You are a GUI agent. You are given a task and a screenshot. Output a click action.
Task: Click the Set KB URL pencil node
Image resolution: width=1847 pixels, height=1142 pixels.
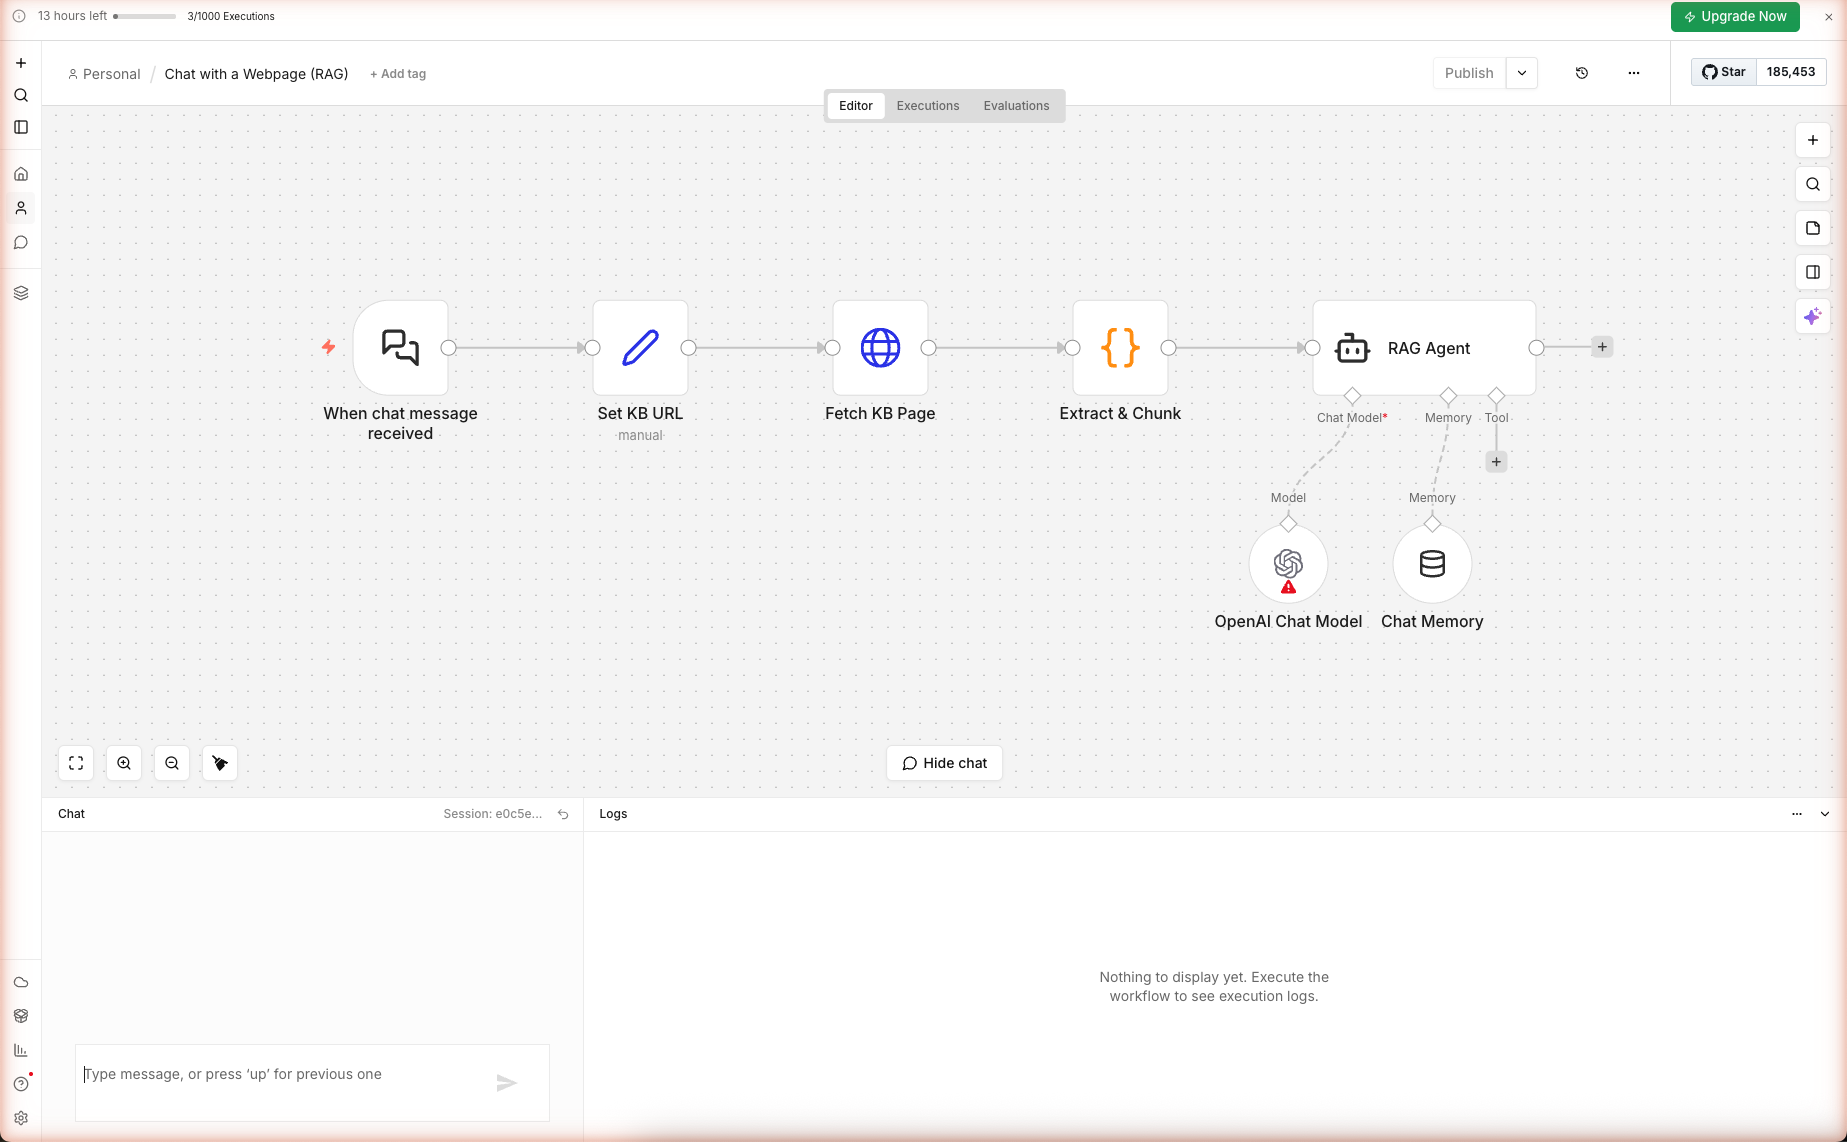coord(640,348)
